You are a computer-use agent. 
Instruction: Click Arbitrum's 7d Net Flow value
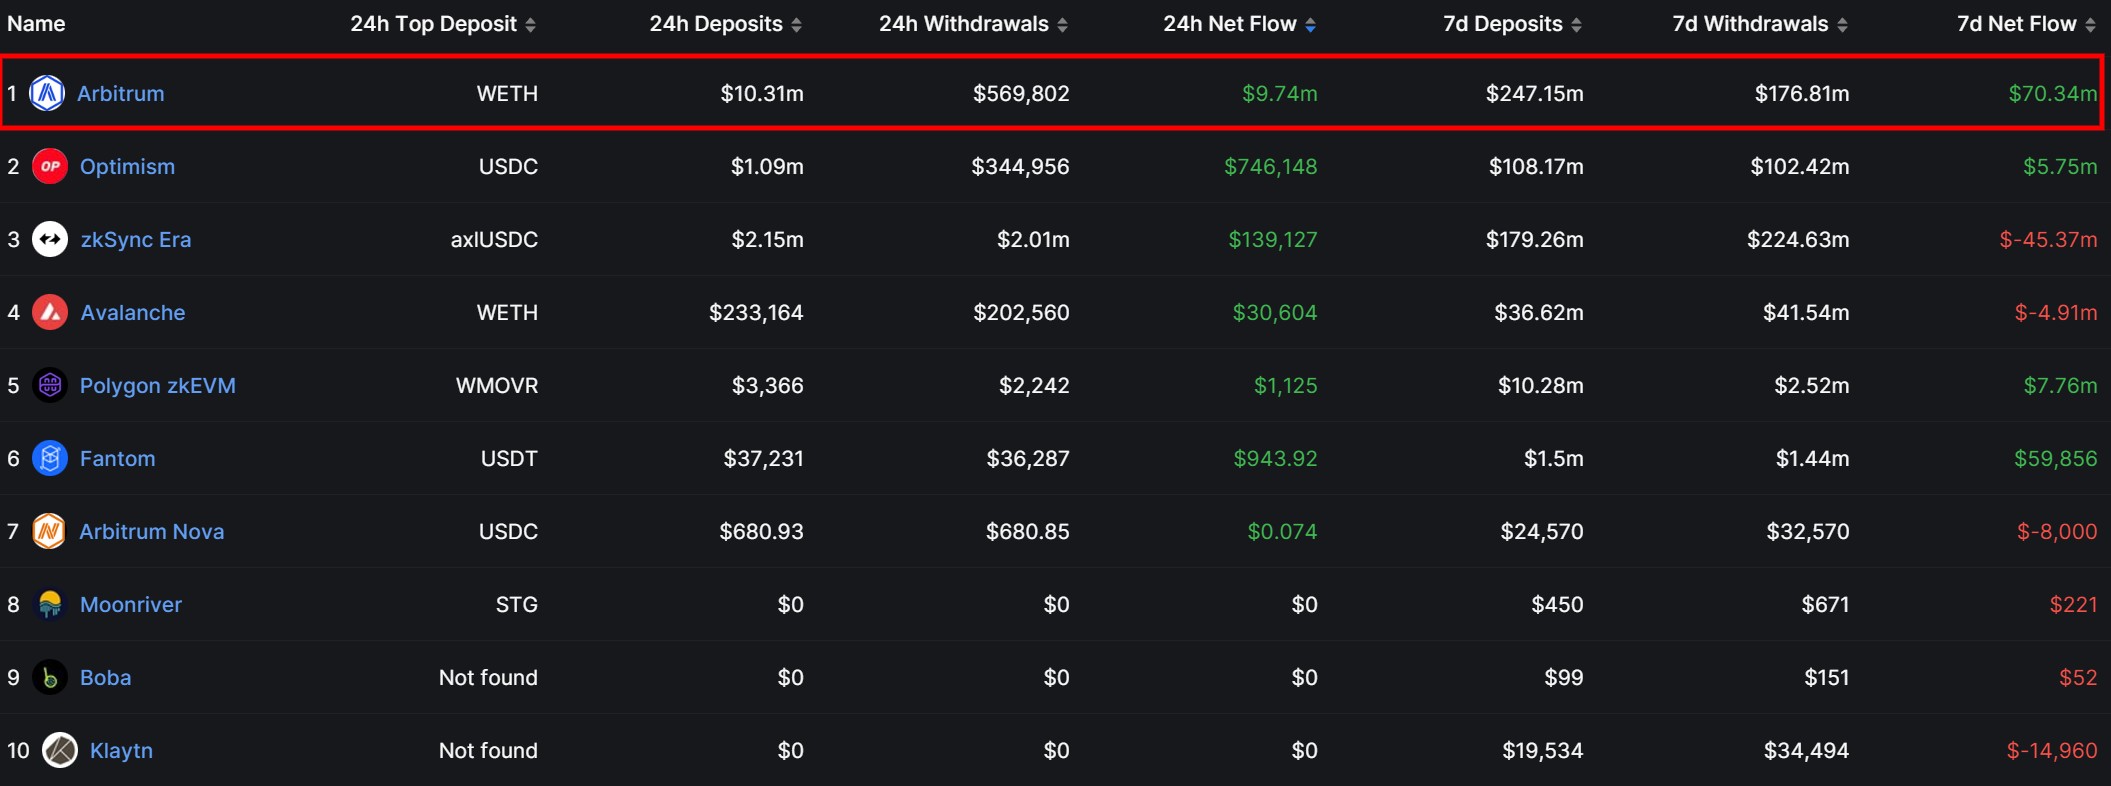(x=2052, y=93)
